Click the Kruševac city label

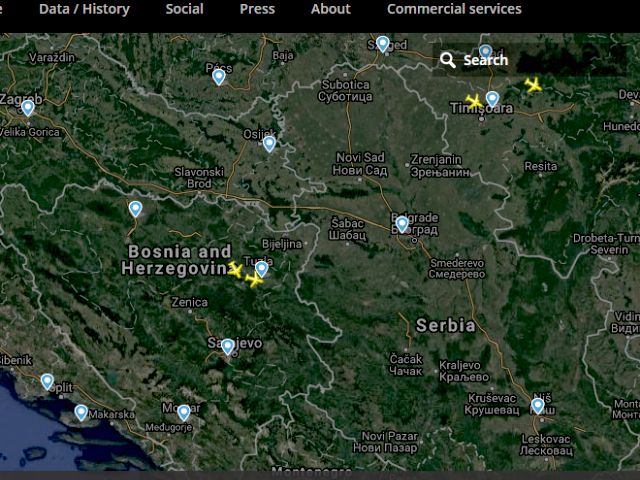(492, 404)
